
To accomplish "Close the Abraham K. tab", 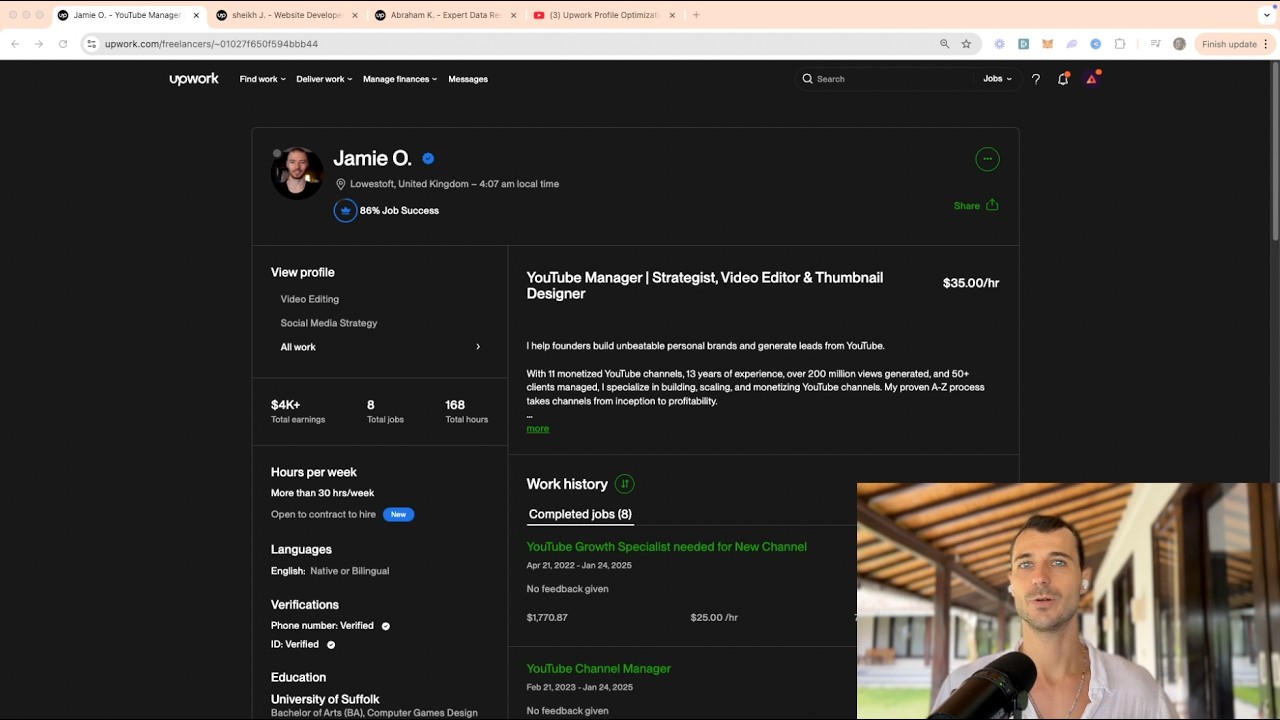I will pos(513,15).
